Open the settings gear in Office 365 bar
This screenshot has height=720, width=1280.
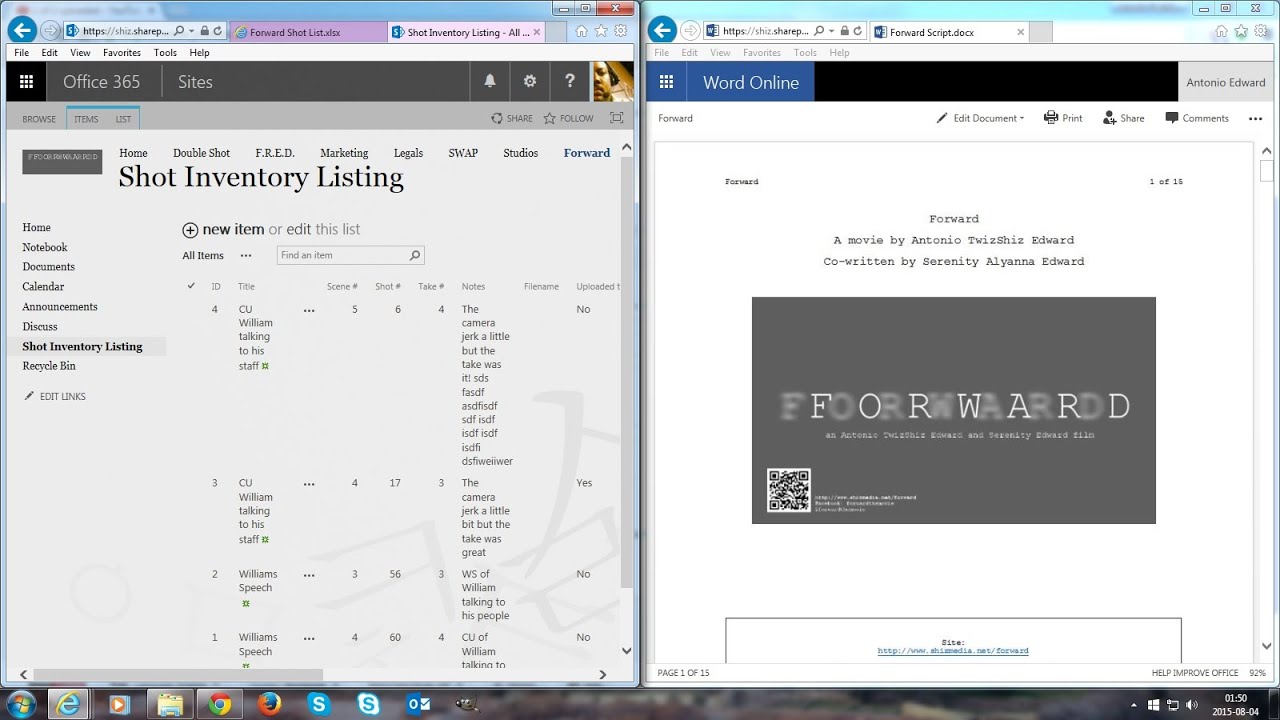(x=530, y=82)
